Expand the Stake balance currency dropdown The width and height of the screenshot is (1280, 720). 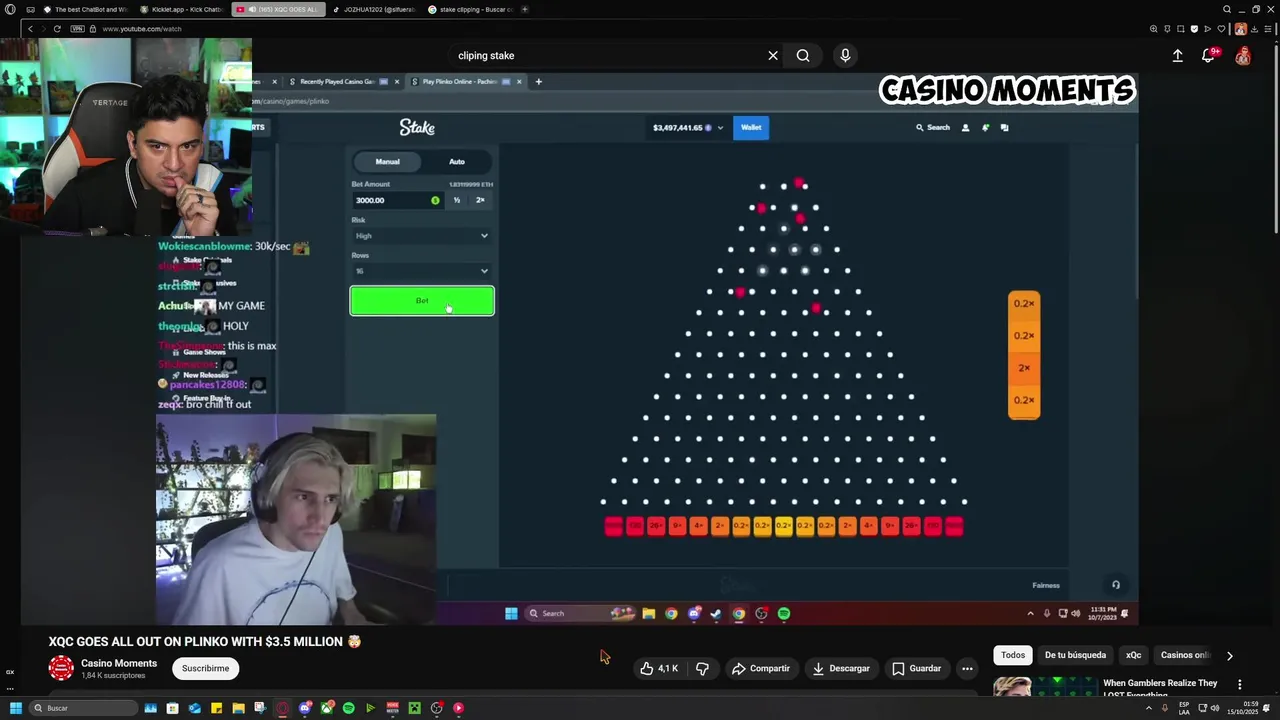click(719, 128)
